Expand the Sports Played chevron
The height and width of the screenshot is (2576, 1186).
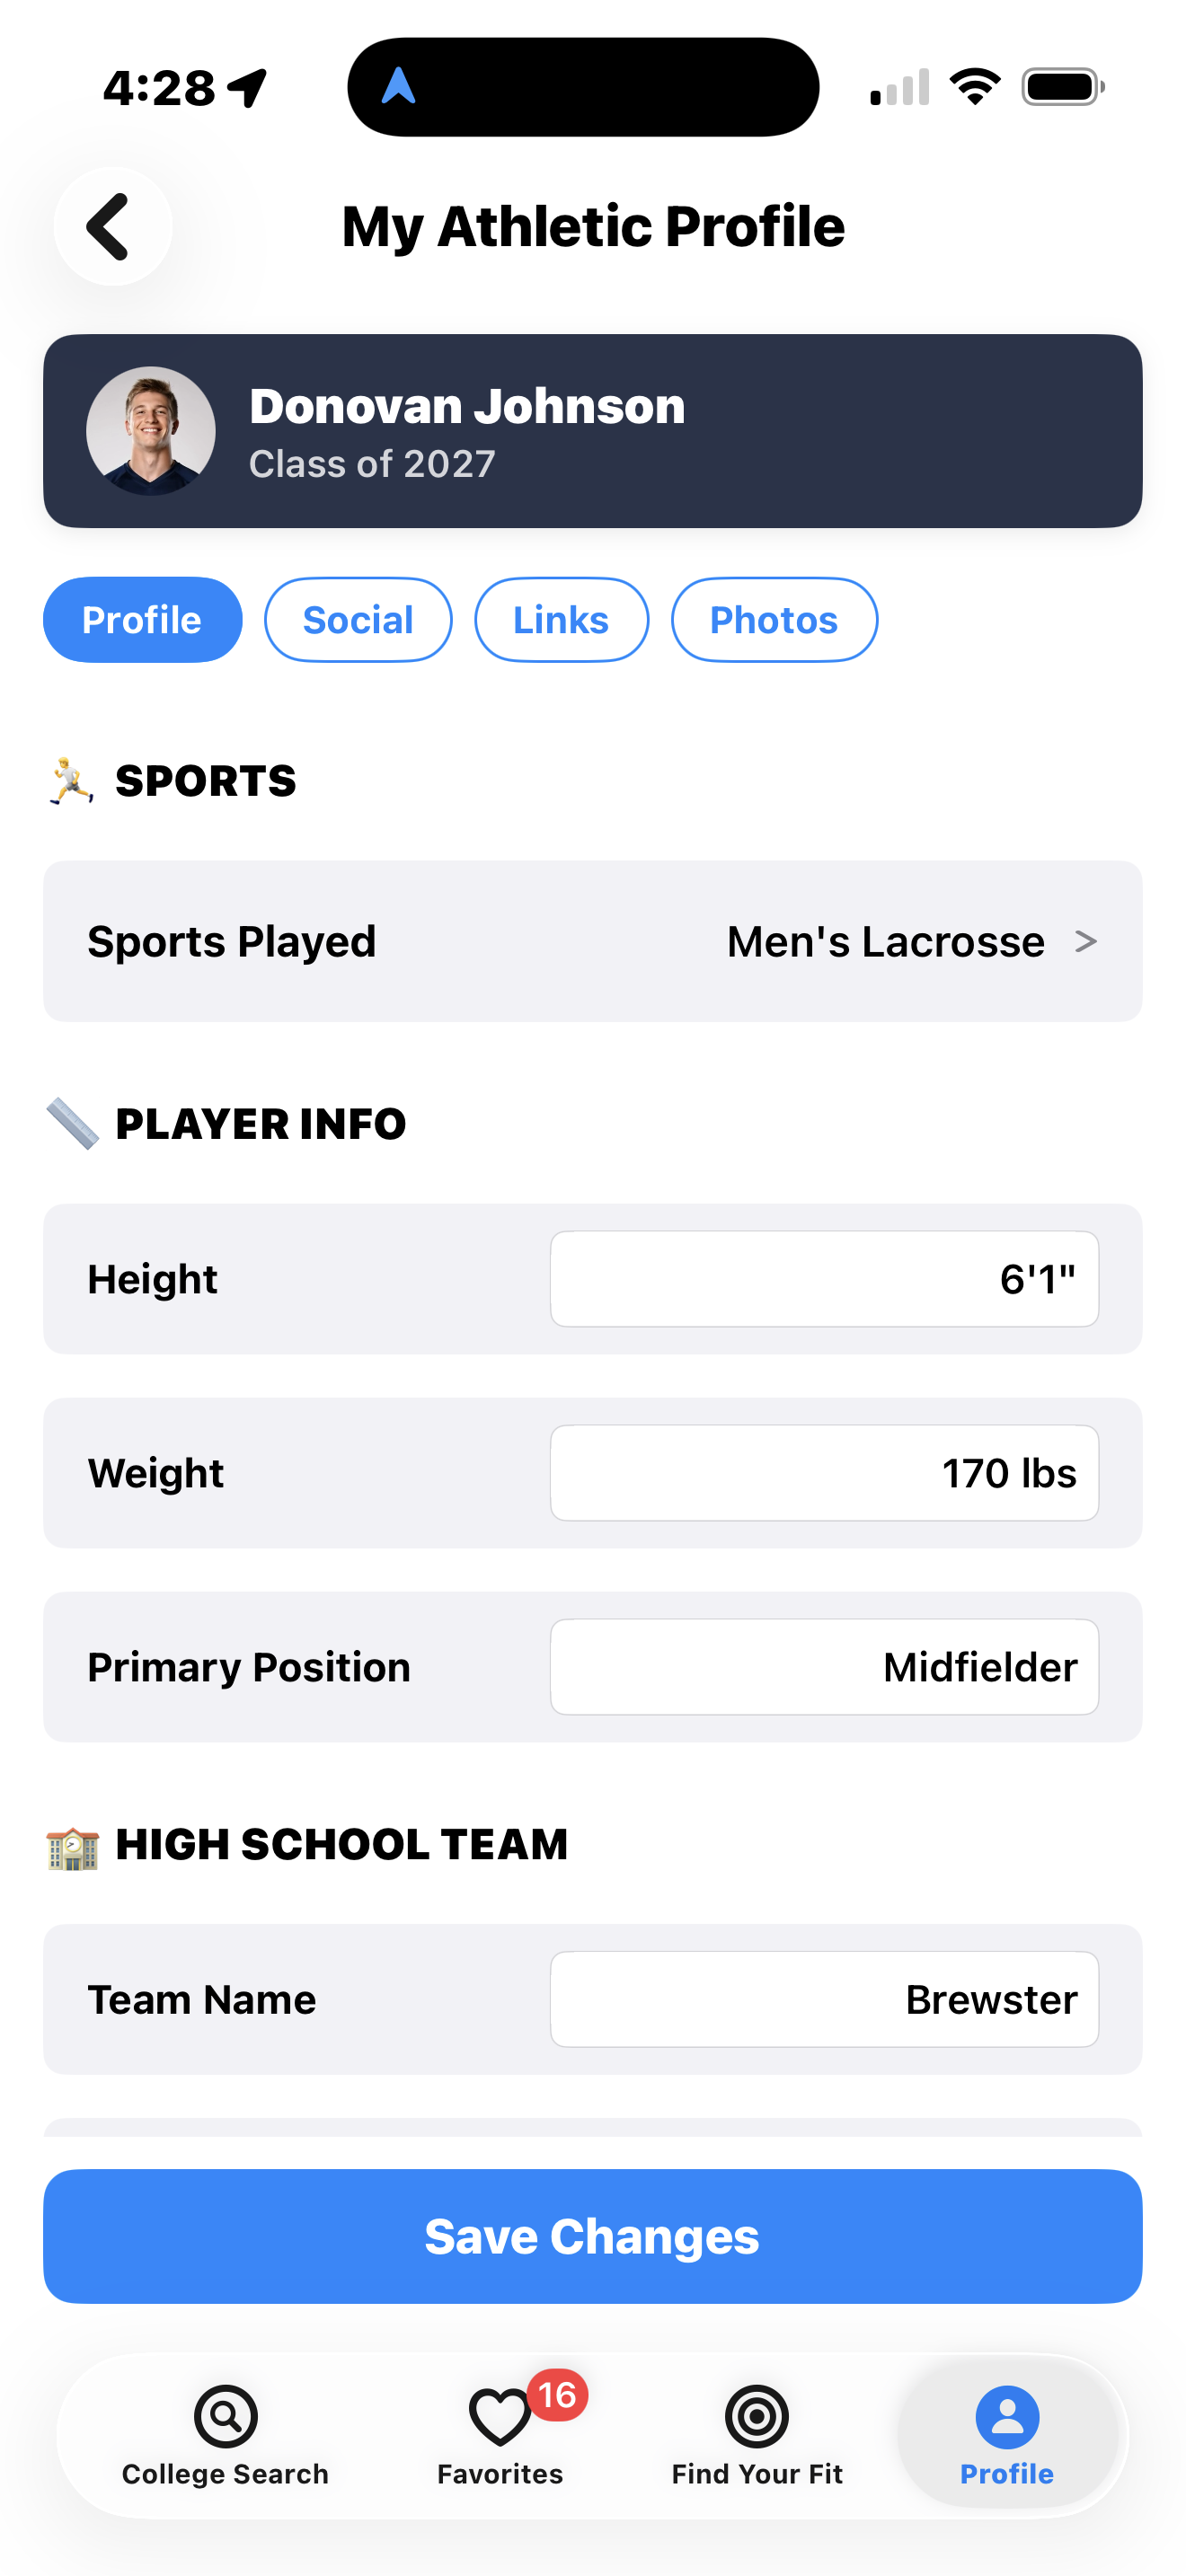click(x=1086, y=941)
